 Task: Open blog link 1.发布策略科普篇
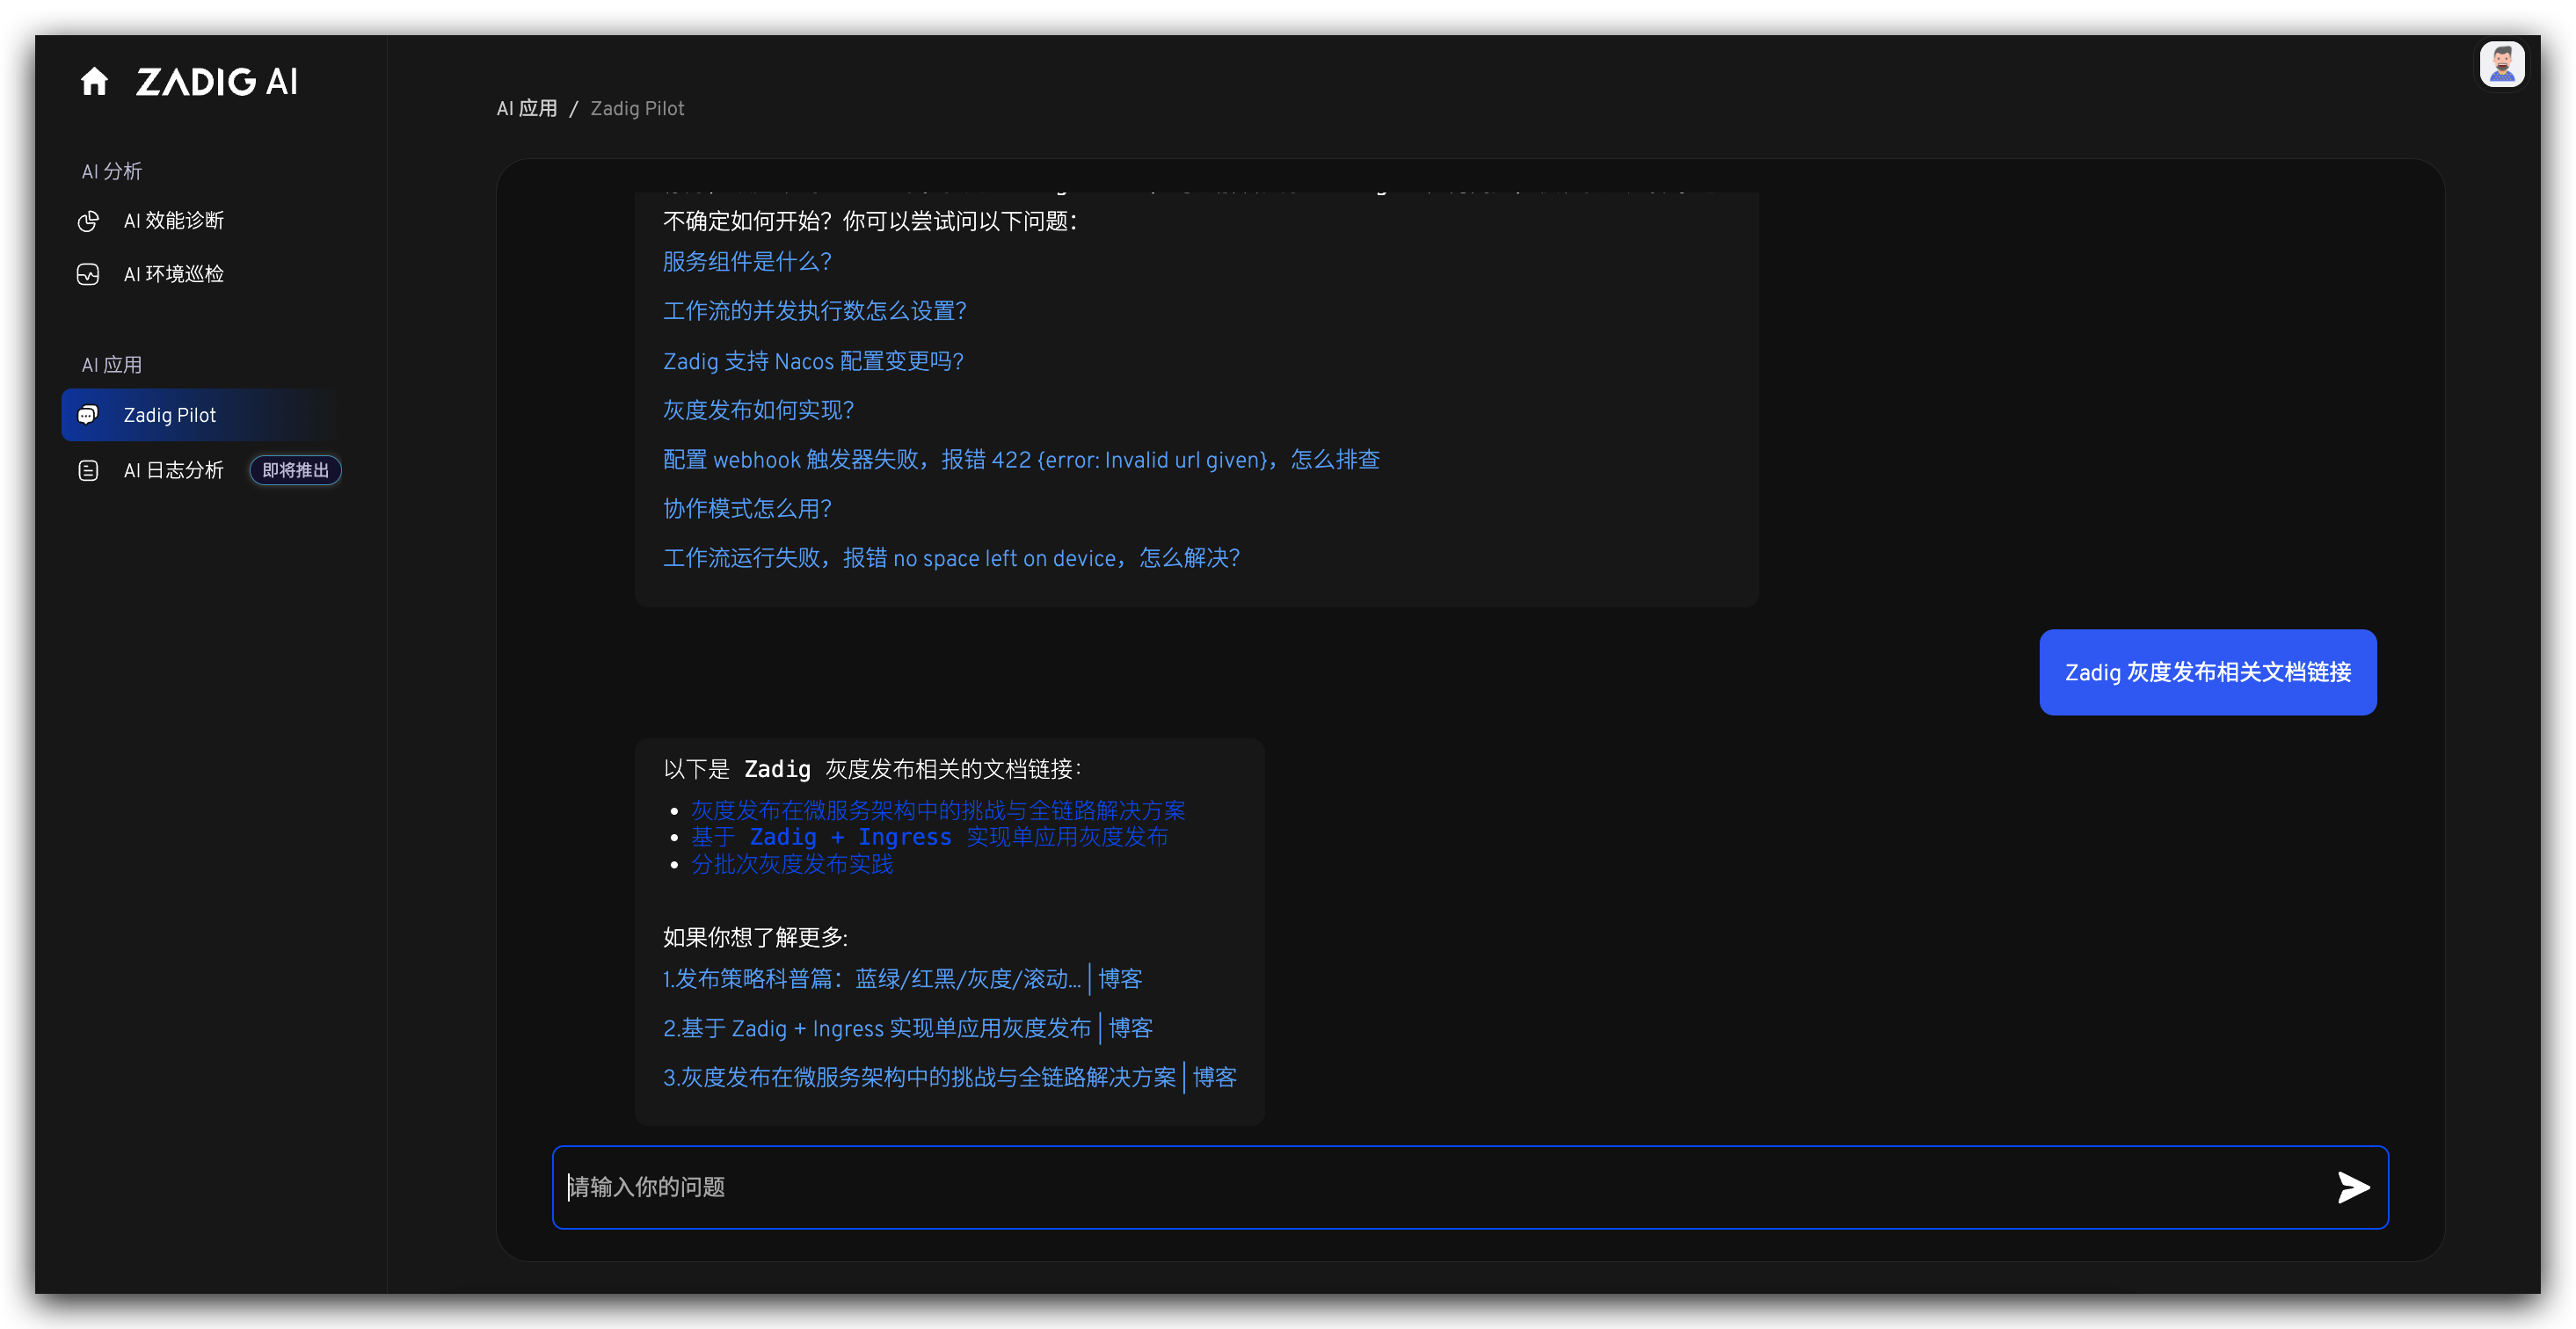pyautogui.click(x=870, y=979)
